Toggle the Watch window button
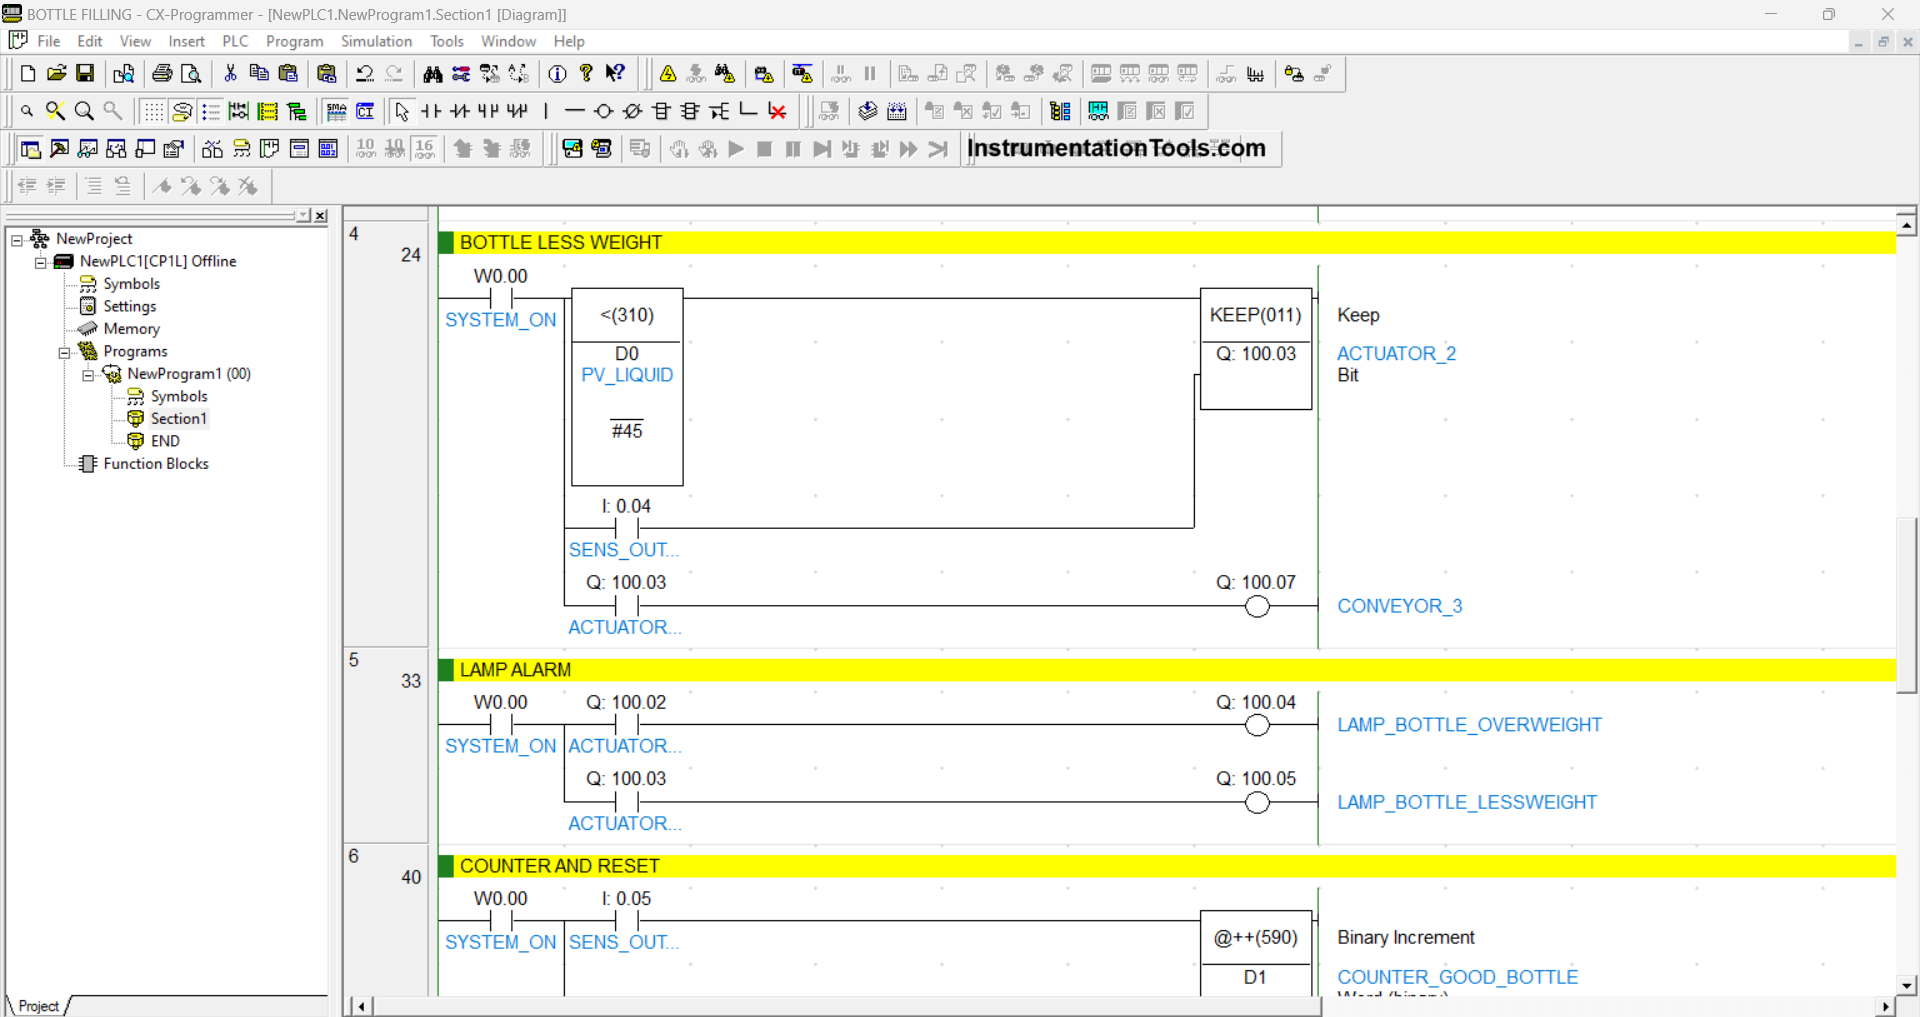 coord(88,149)
